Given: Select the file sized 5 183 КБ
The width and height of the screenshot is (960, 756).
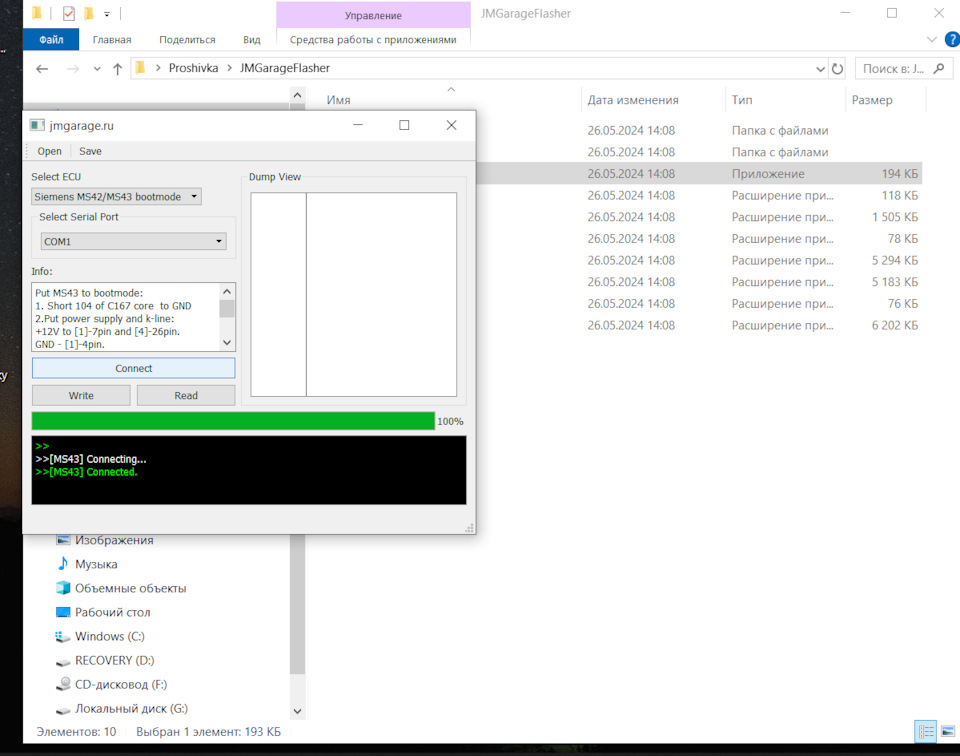Looking at the screenshot, I should (x=698, y=282).
